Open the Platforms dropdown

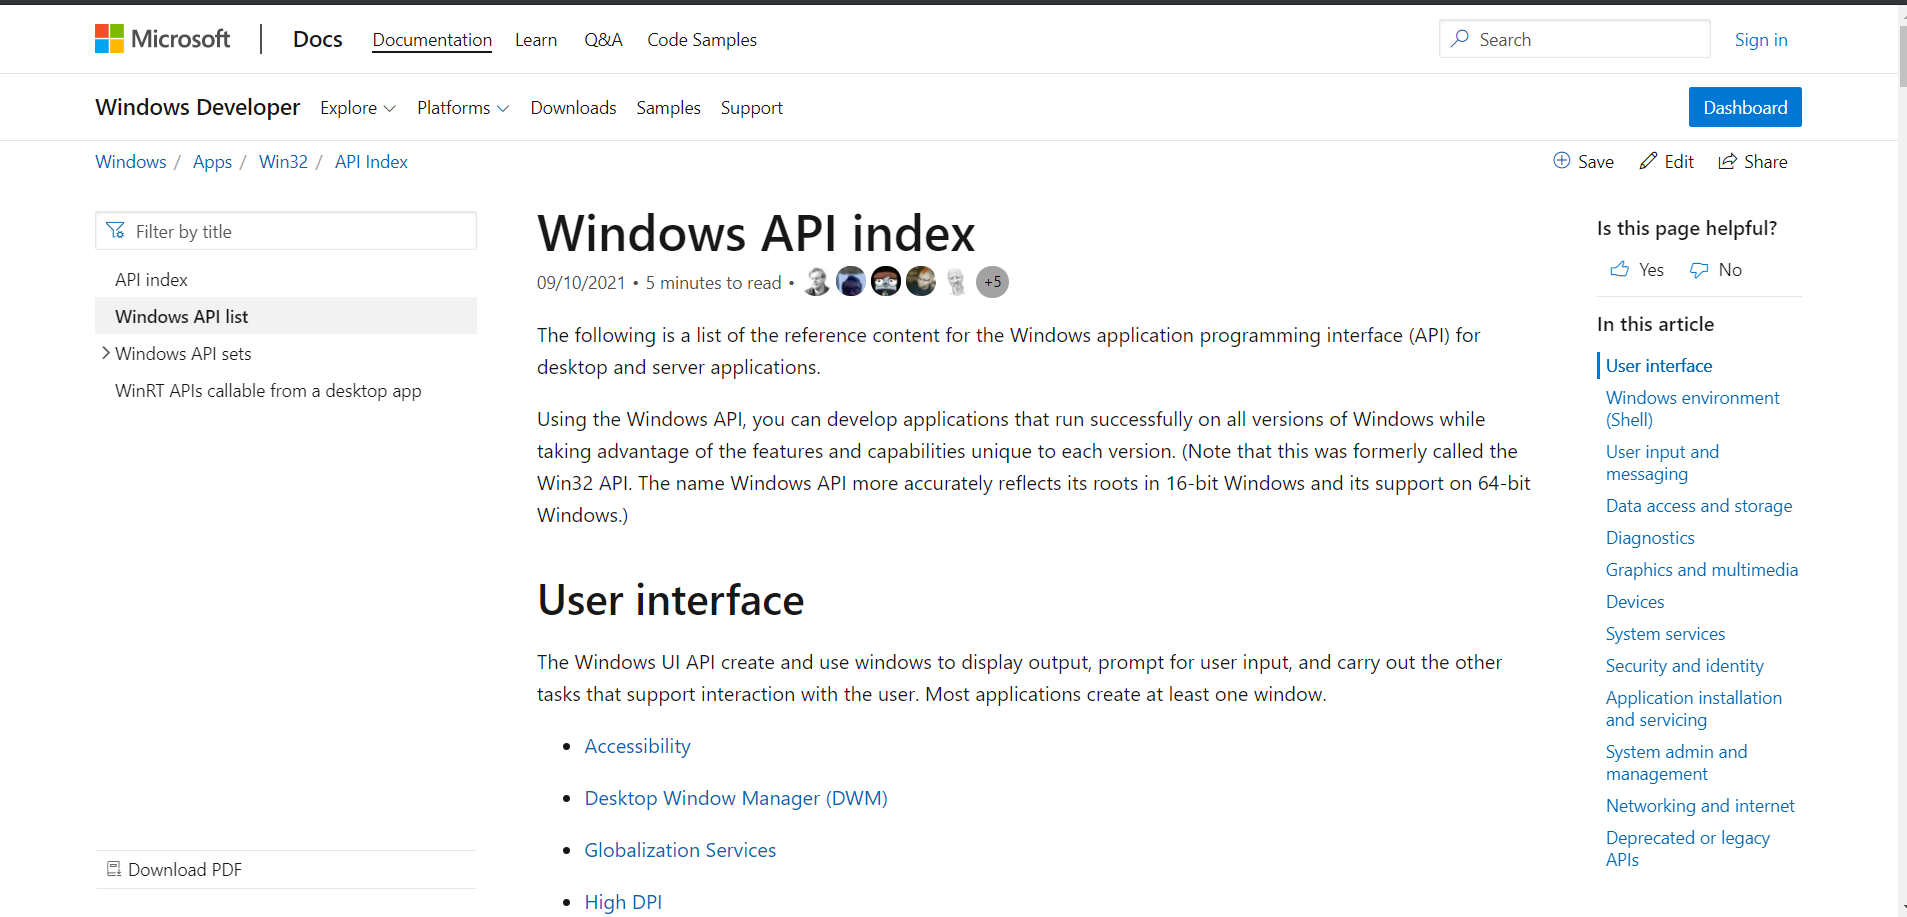pos(463,108)
